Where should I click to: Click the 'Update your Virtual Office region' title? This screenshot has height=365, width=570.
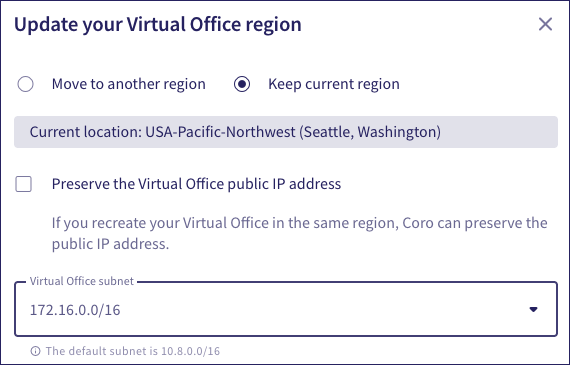pyautogui.click(x=158, y=25)
